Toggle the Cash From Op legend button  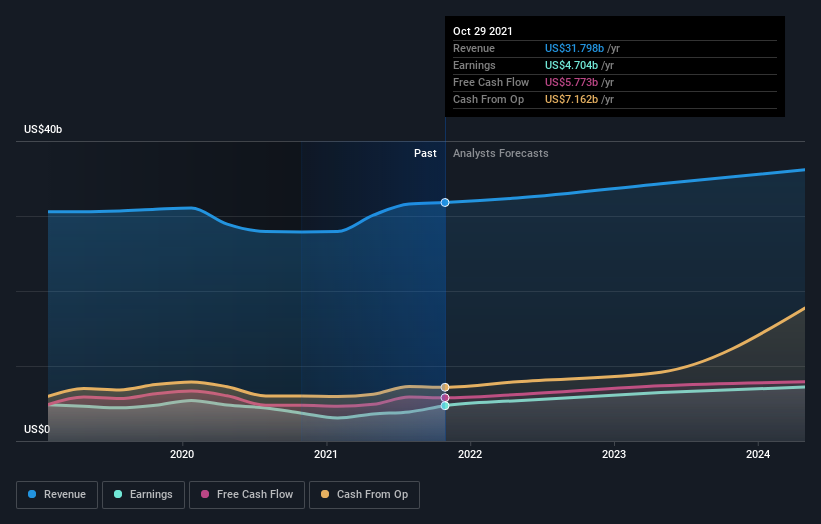click(364, 495)
